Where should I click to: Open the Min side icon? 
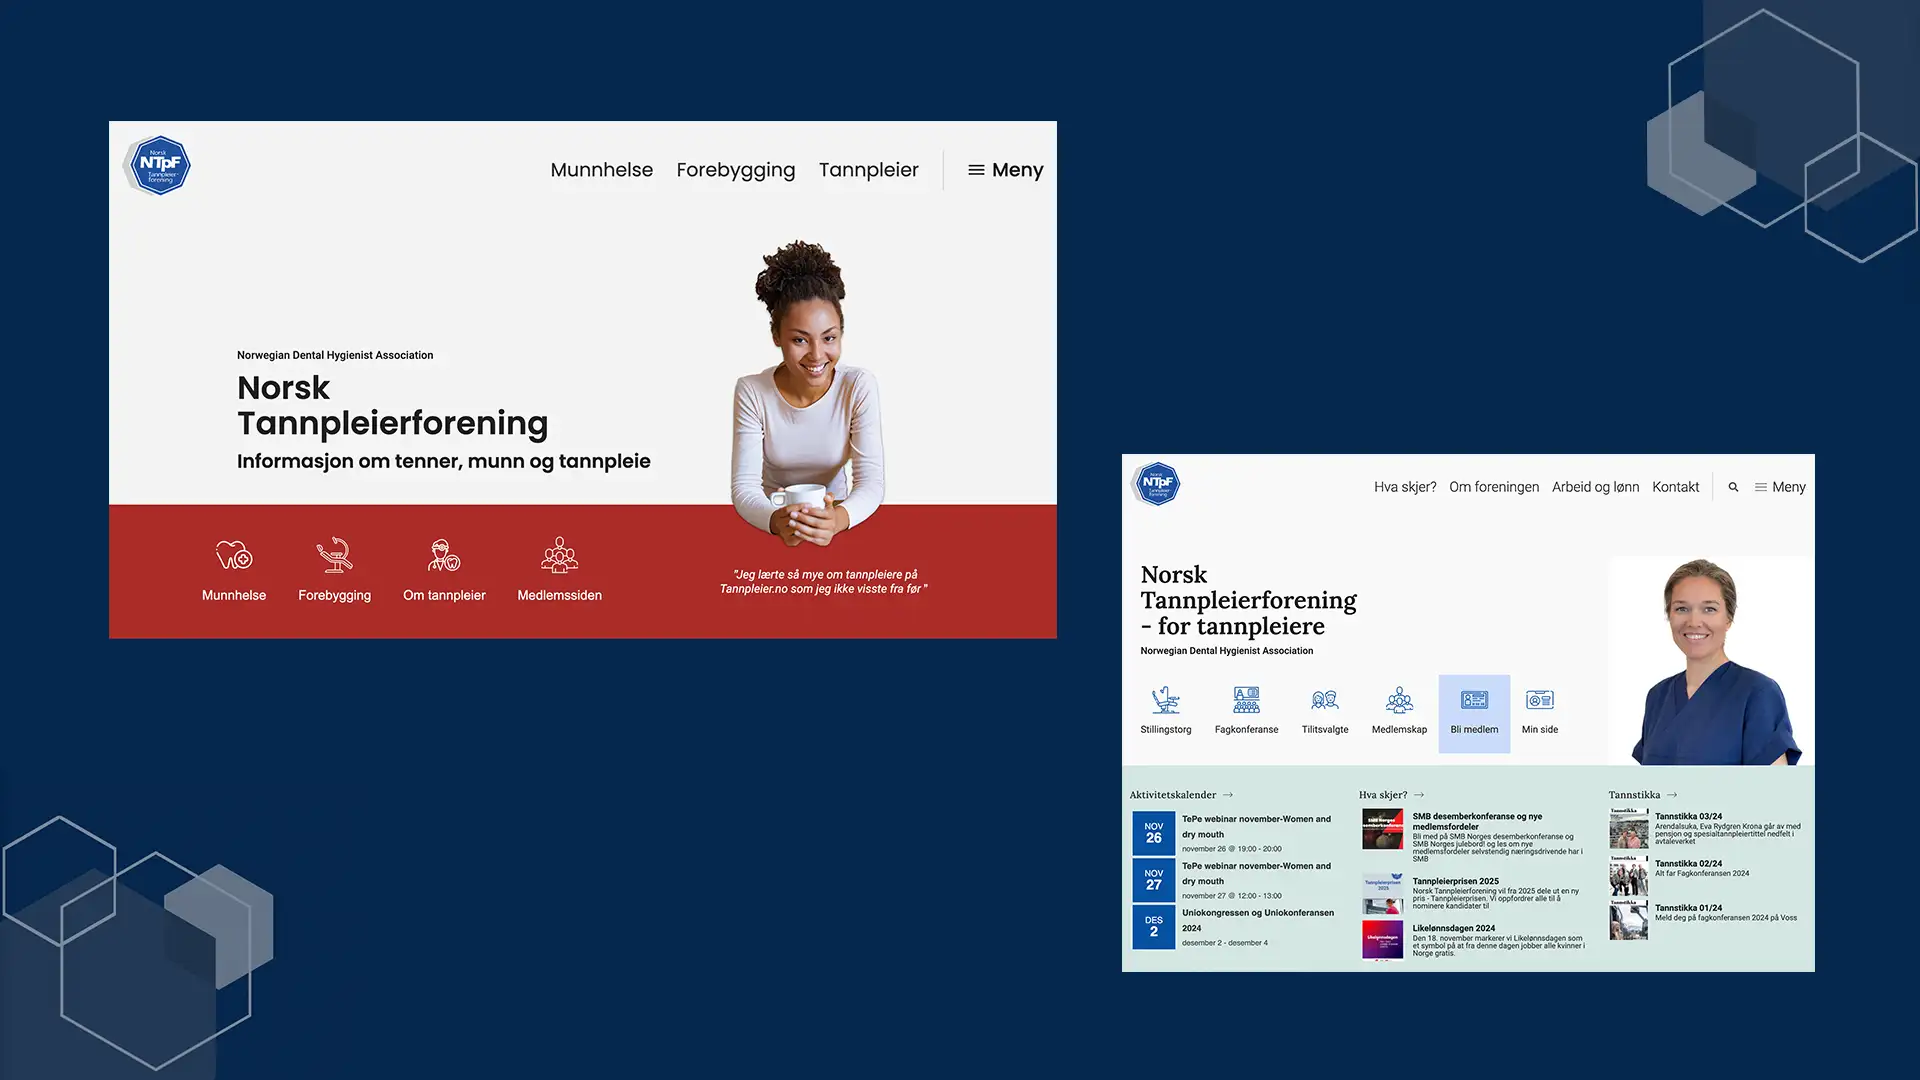(x=1540, y=700)
